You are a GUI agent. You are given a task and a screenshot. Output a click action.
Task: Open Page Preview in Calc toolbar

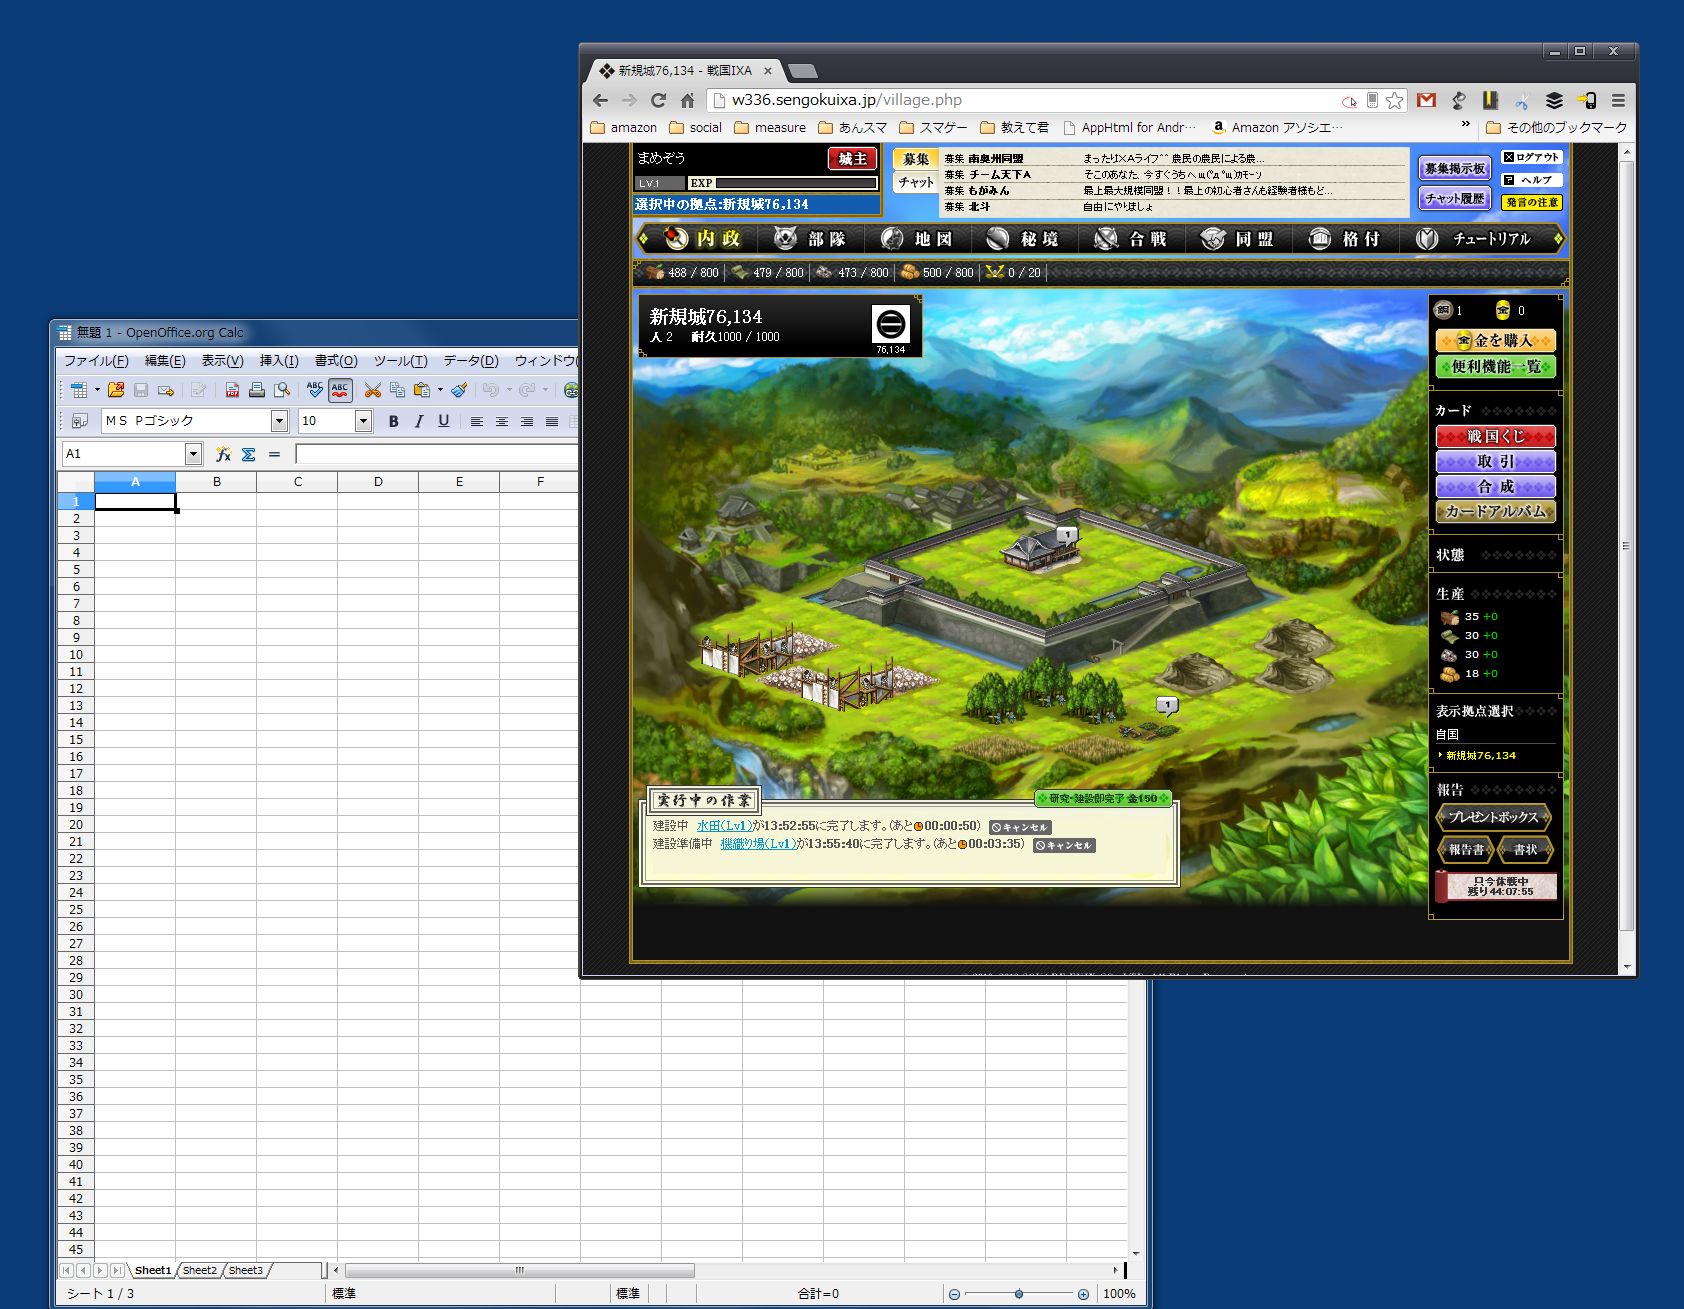[282, 390]
